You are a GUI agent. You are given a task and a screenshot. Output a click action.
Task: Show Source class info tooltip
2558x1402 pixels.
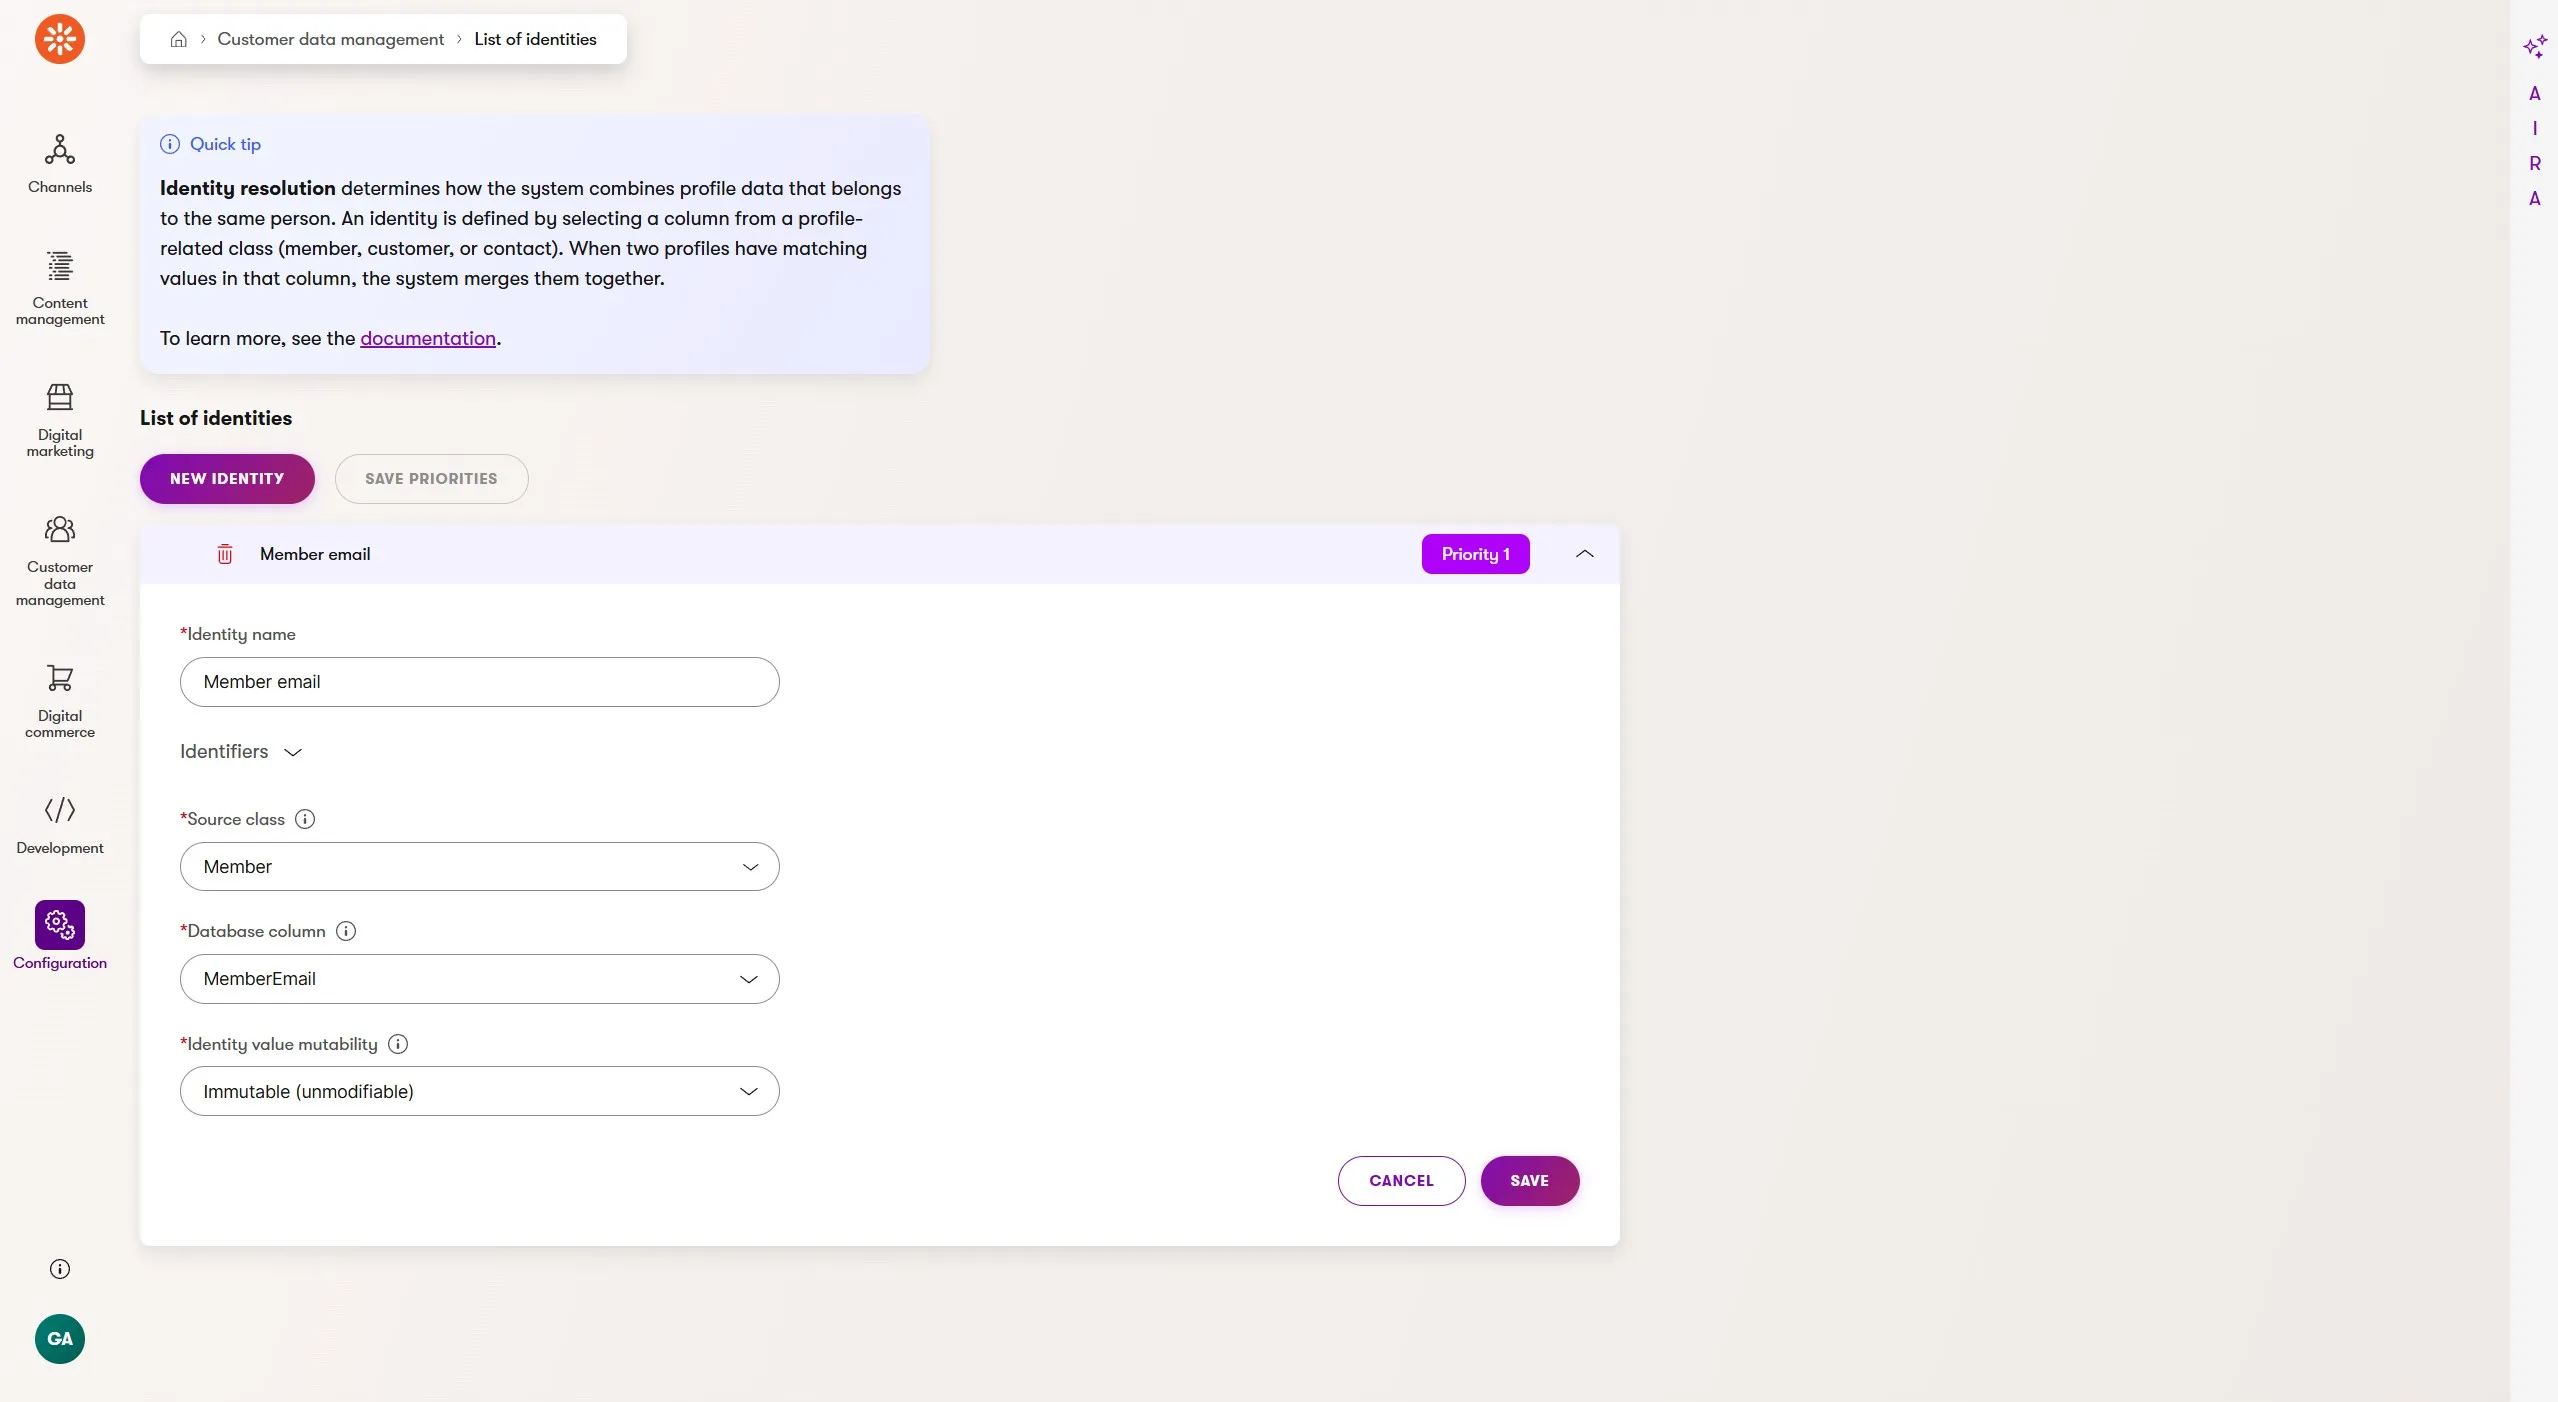click(x=305, y=819)
